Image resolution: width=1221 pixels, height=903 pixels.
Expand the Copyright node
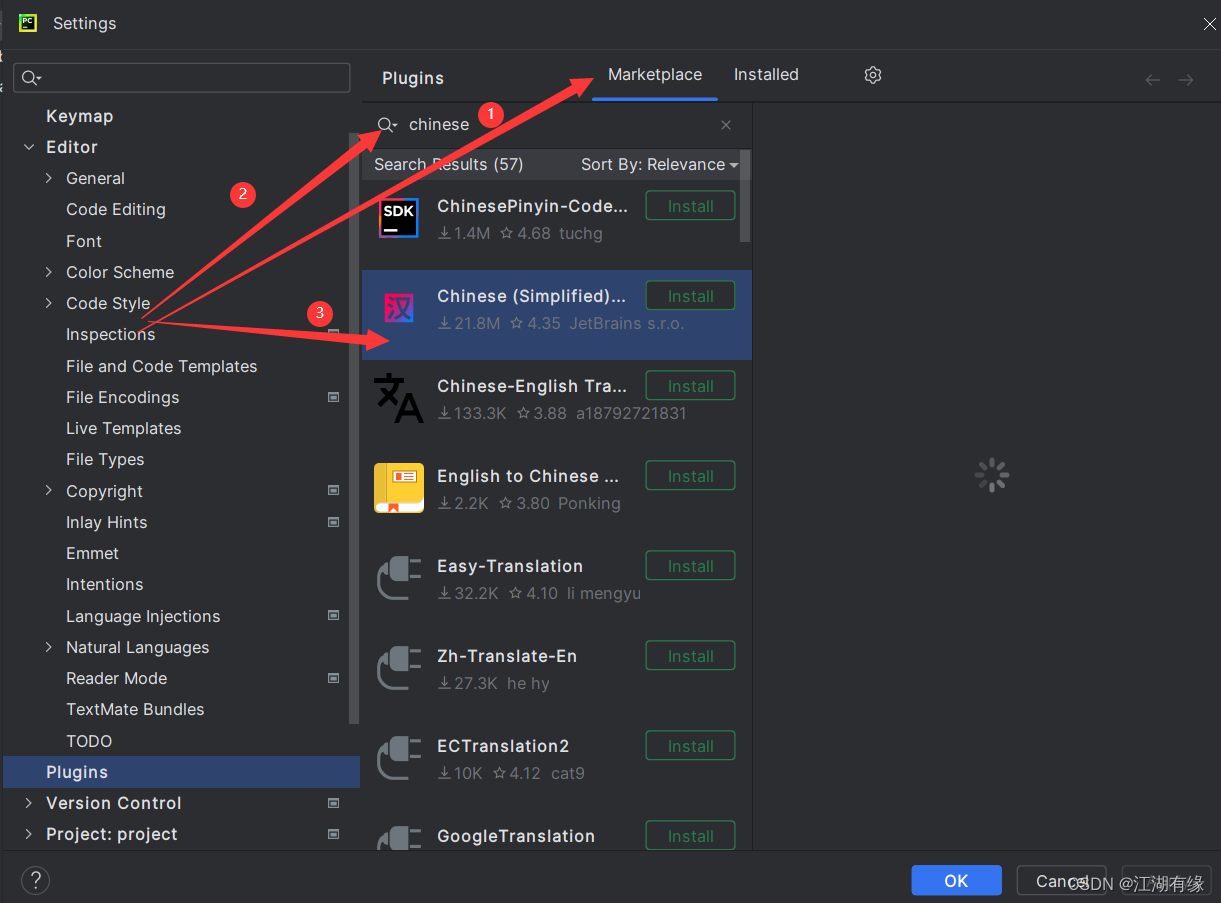click(x=49, y=491)
